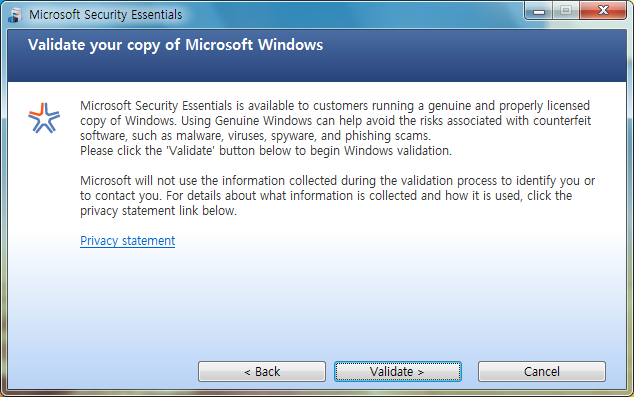This screenshot has width=634, height=397.
Task: Click the phrase 'privacy statement link below' text
Action: 158,211
